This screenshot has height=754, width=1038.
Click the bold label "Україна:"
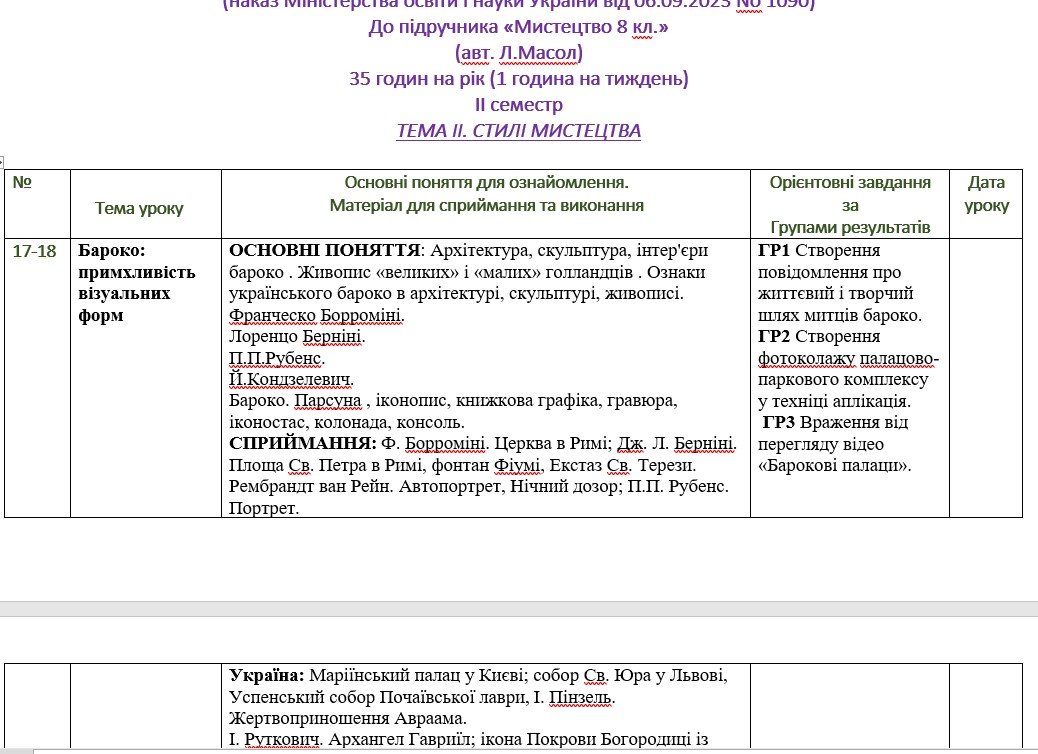[267, 675]
